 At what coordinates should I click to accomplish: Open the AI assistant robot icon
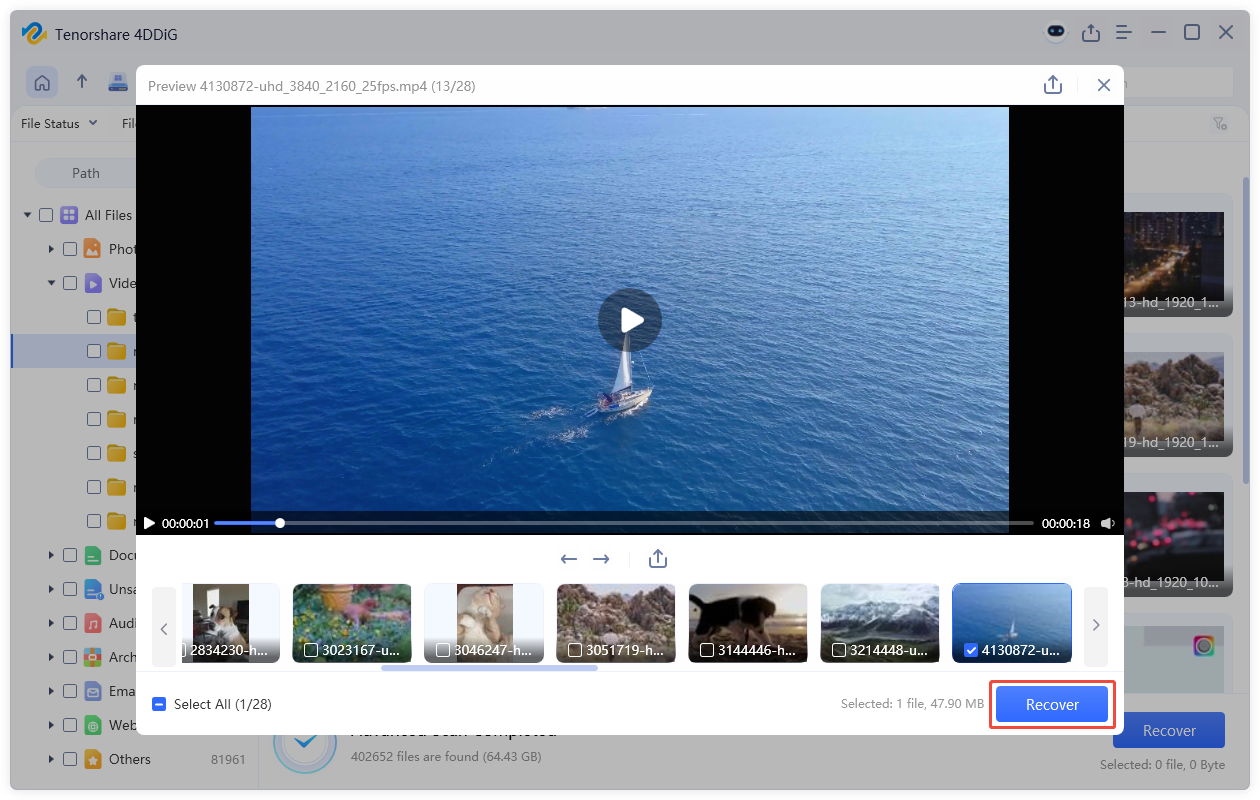point(1056,32)
